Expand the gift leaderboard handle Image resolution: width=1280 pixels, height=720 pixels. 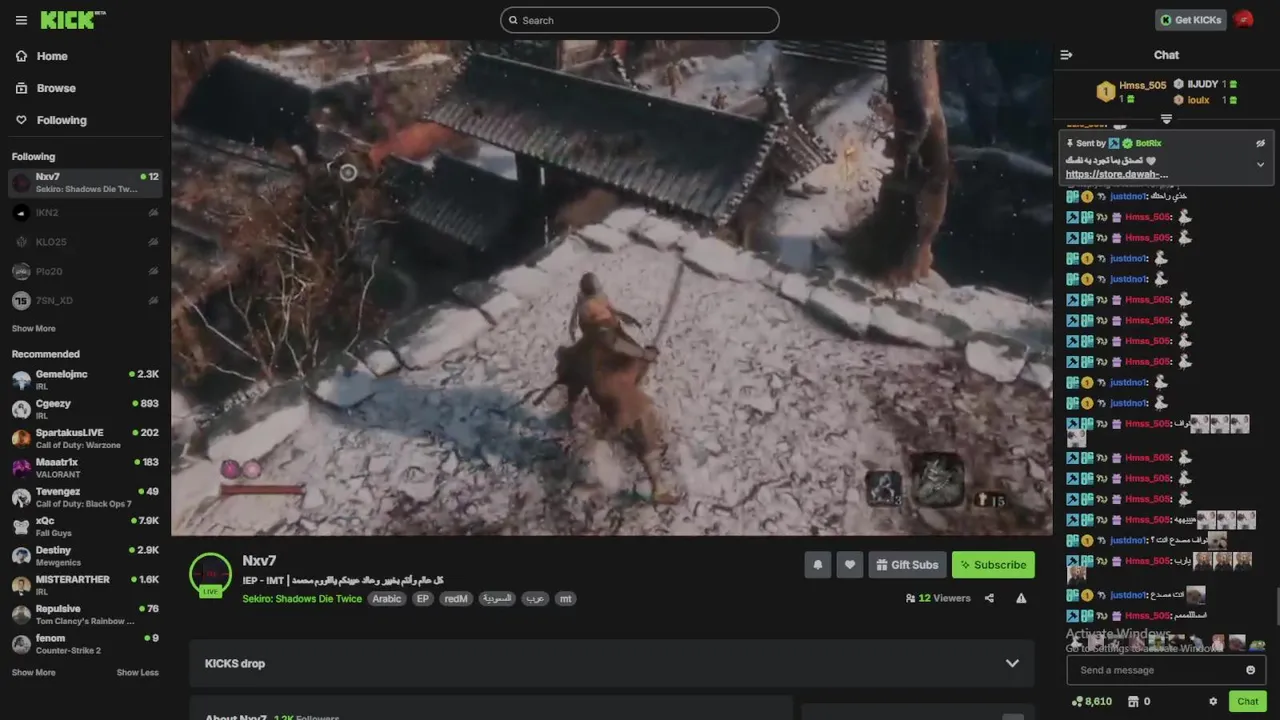coord(1166,119)
